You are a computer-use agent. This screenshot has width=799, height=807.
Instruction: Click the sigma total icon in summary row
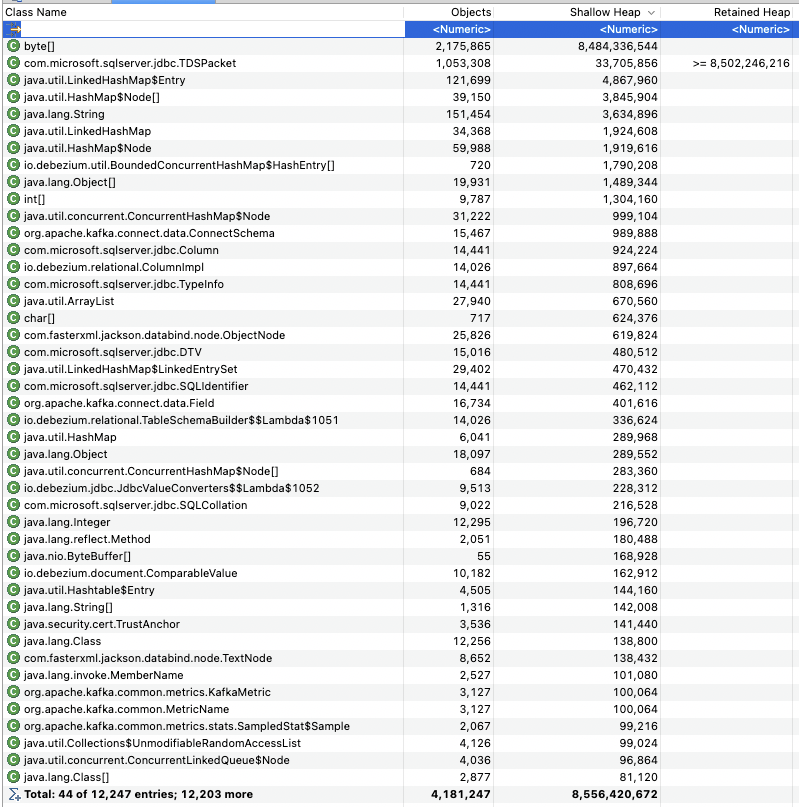(x=14, y=794)
